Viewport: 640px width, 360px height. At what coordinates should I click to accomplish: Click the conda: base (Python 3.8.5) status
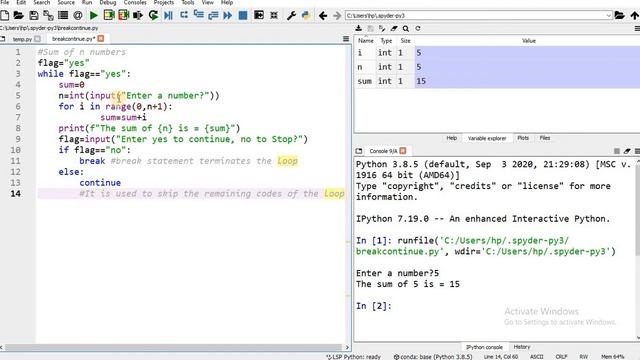[433, 356]
